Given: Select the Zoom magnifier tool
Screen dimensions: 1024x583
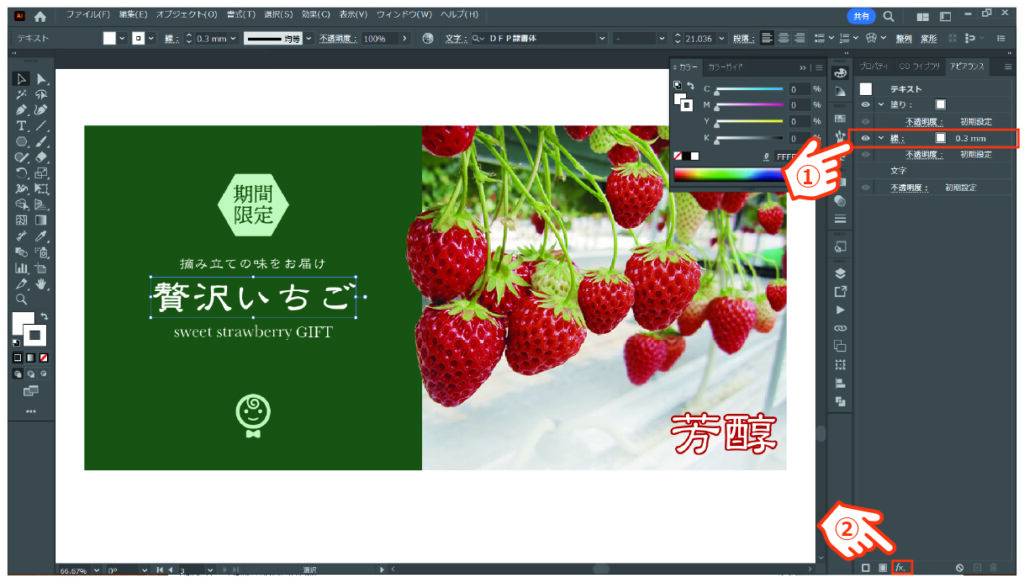Looking at the screenshot, I should 21,300.
